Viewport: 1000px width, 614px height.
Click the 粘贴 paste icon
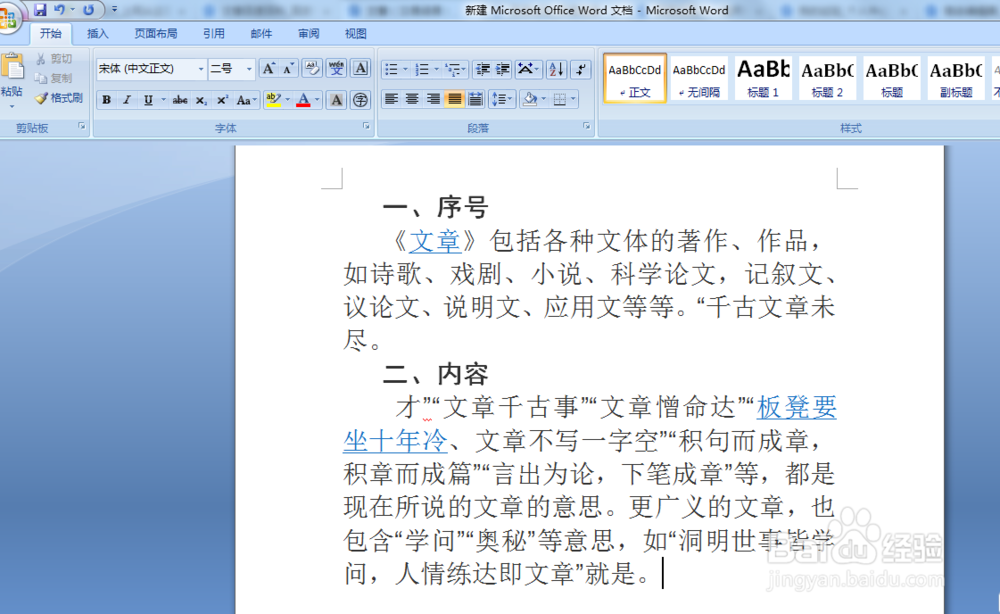tap(12, 68)
